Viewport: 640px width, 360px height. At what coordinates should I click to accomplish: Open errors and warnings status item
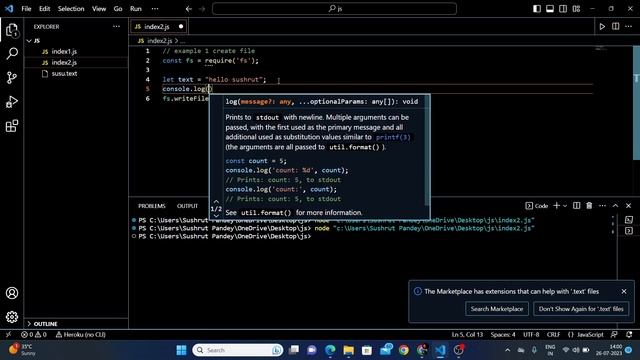click(34, 335)
